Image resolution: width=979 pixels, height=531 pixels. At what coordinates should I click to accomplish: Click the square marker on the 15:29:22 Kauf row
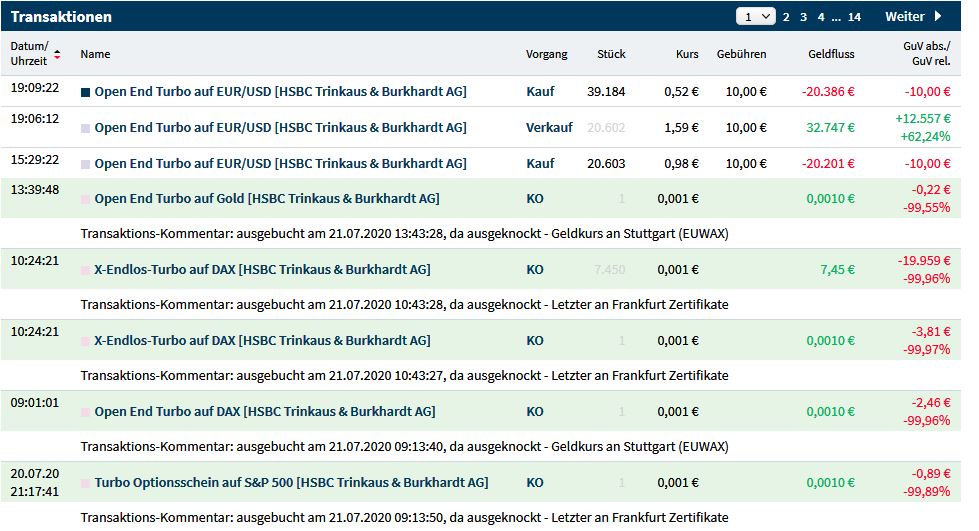[x=85, y=164]
